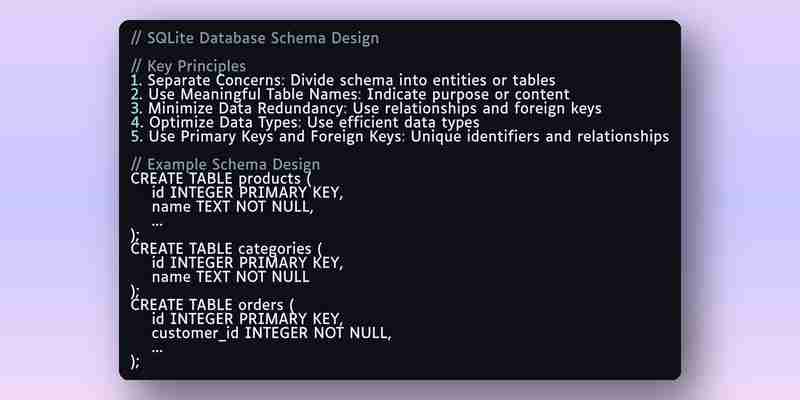Click the Example Schema Design comment

click(x=226, y=164)
